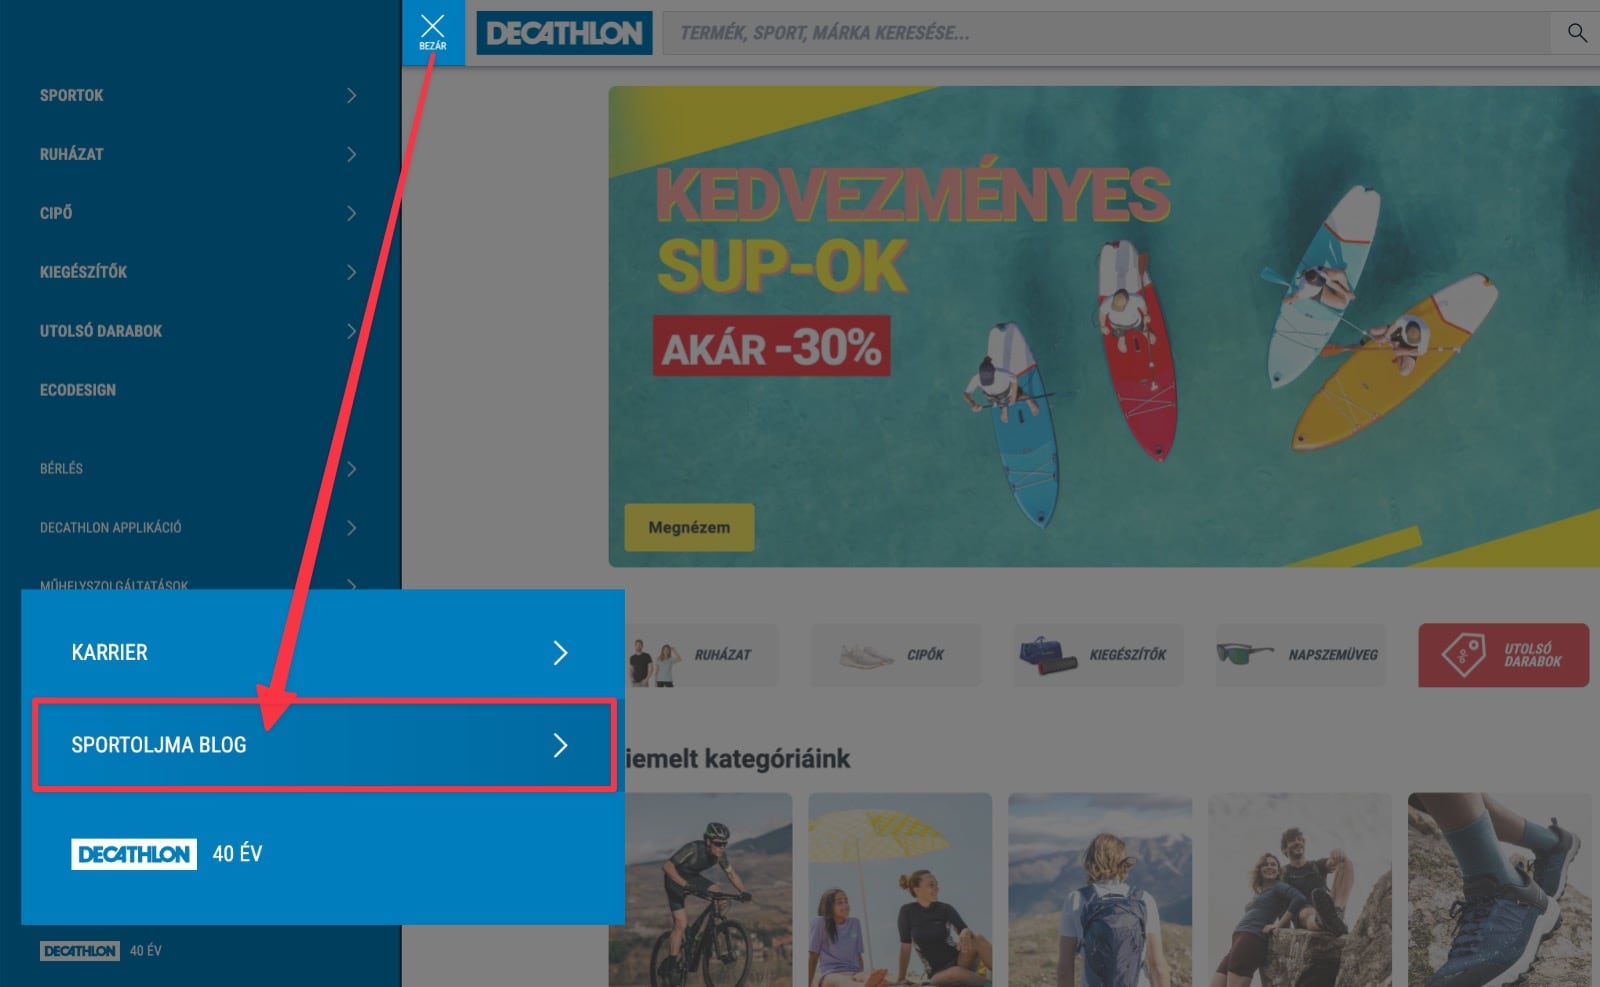Open the hiker with blue backpack photo
This screenshot has height=987, width=1600.
[1100, 890]
